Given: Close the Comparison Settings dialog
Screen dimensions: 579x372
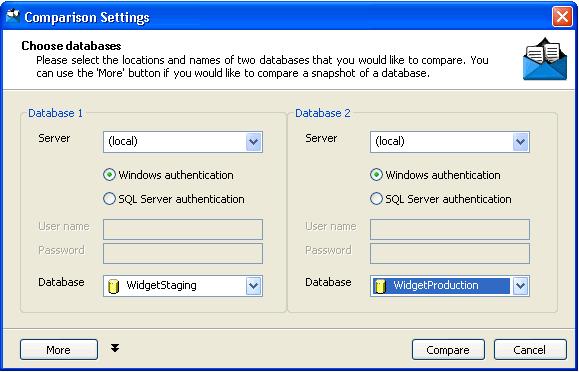Looking at the screenshot, I should pyautogui.click(x=562, y=17).
